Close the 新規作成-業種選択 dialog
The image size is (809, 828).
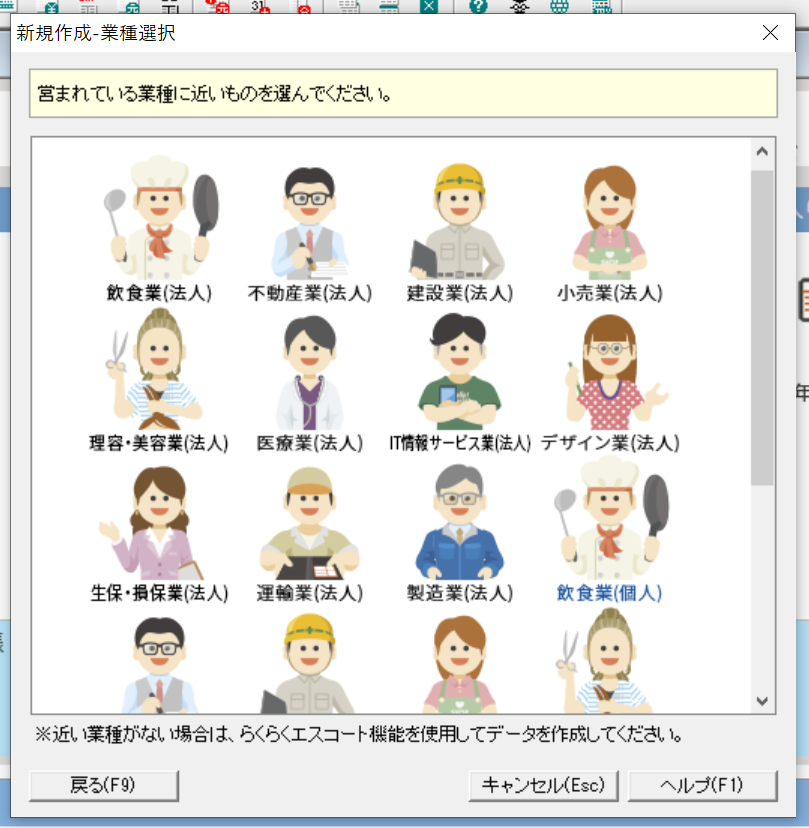coord(770,33)
